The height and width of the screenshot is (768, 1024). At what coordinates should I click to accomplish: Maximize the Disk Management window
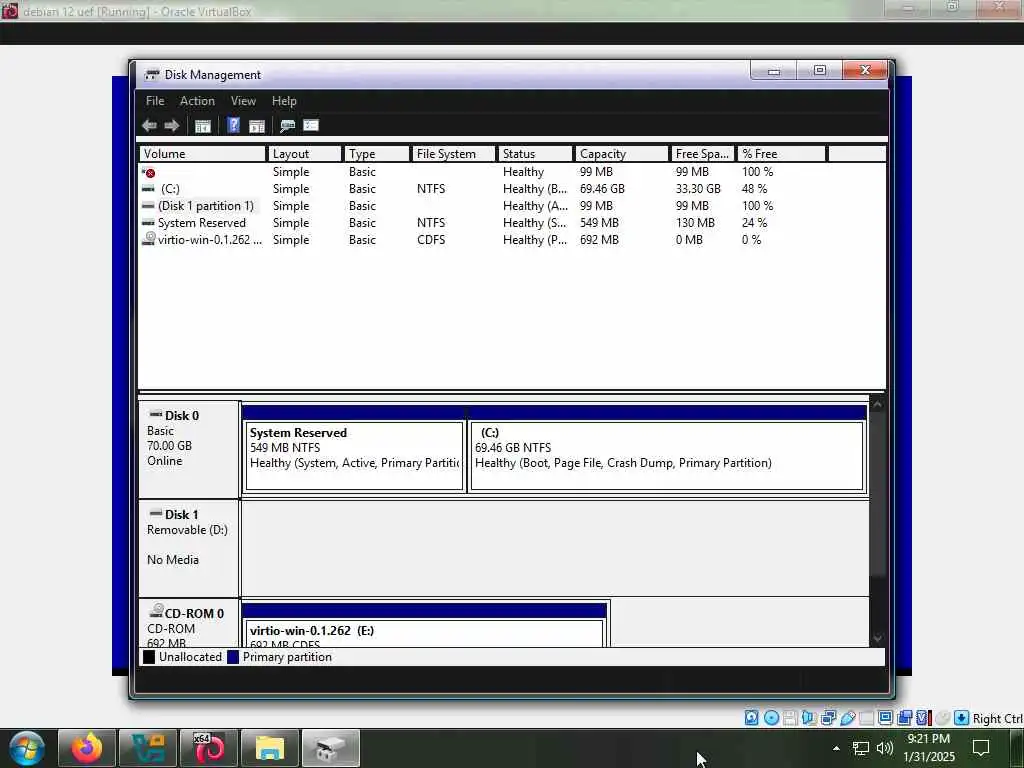820,70
